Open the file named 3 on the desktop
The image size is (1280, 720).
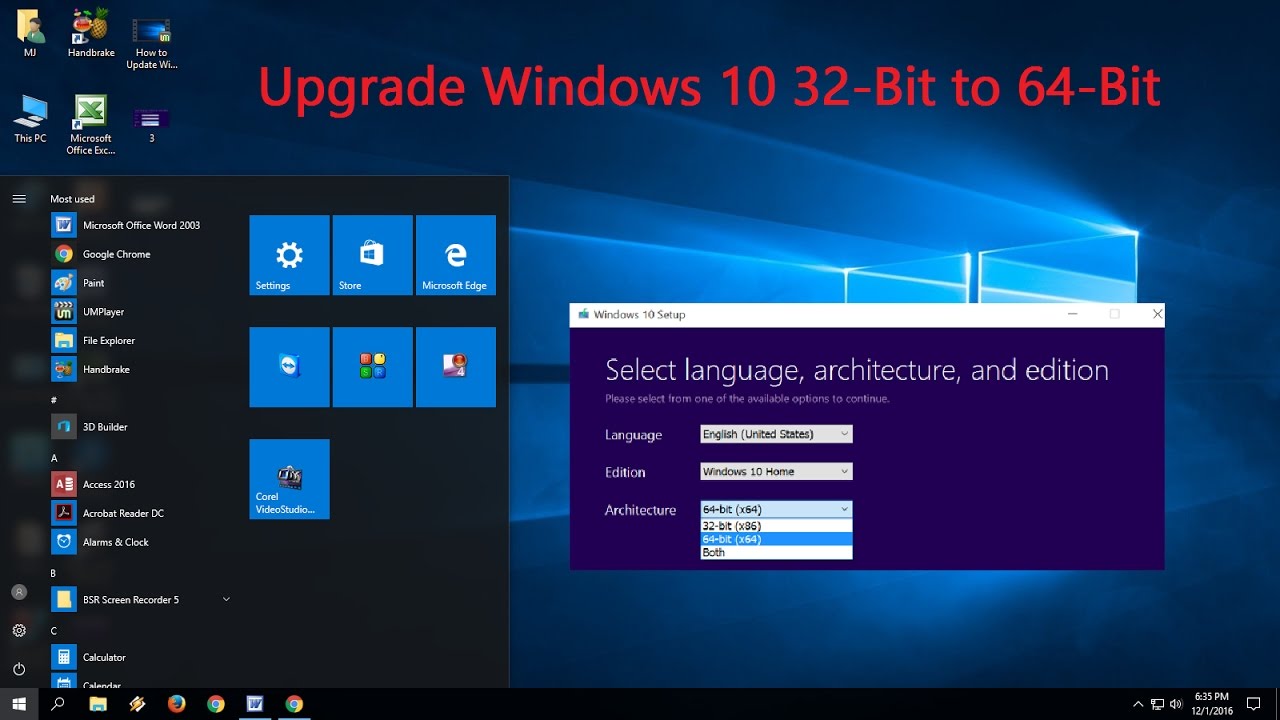151,125
